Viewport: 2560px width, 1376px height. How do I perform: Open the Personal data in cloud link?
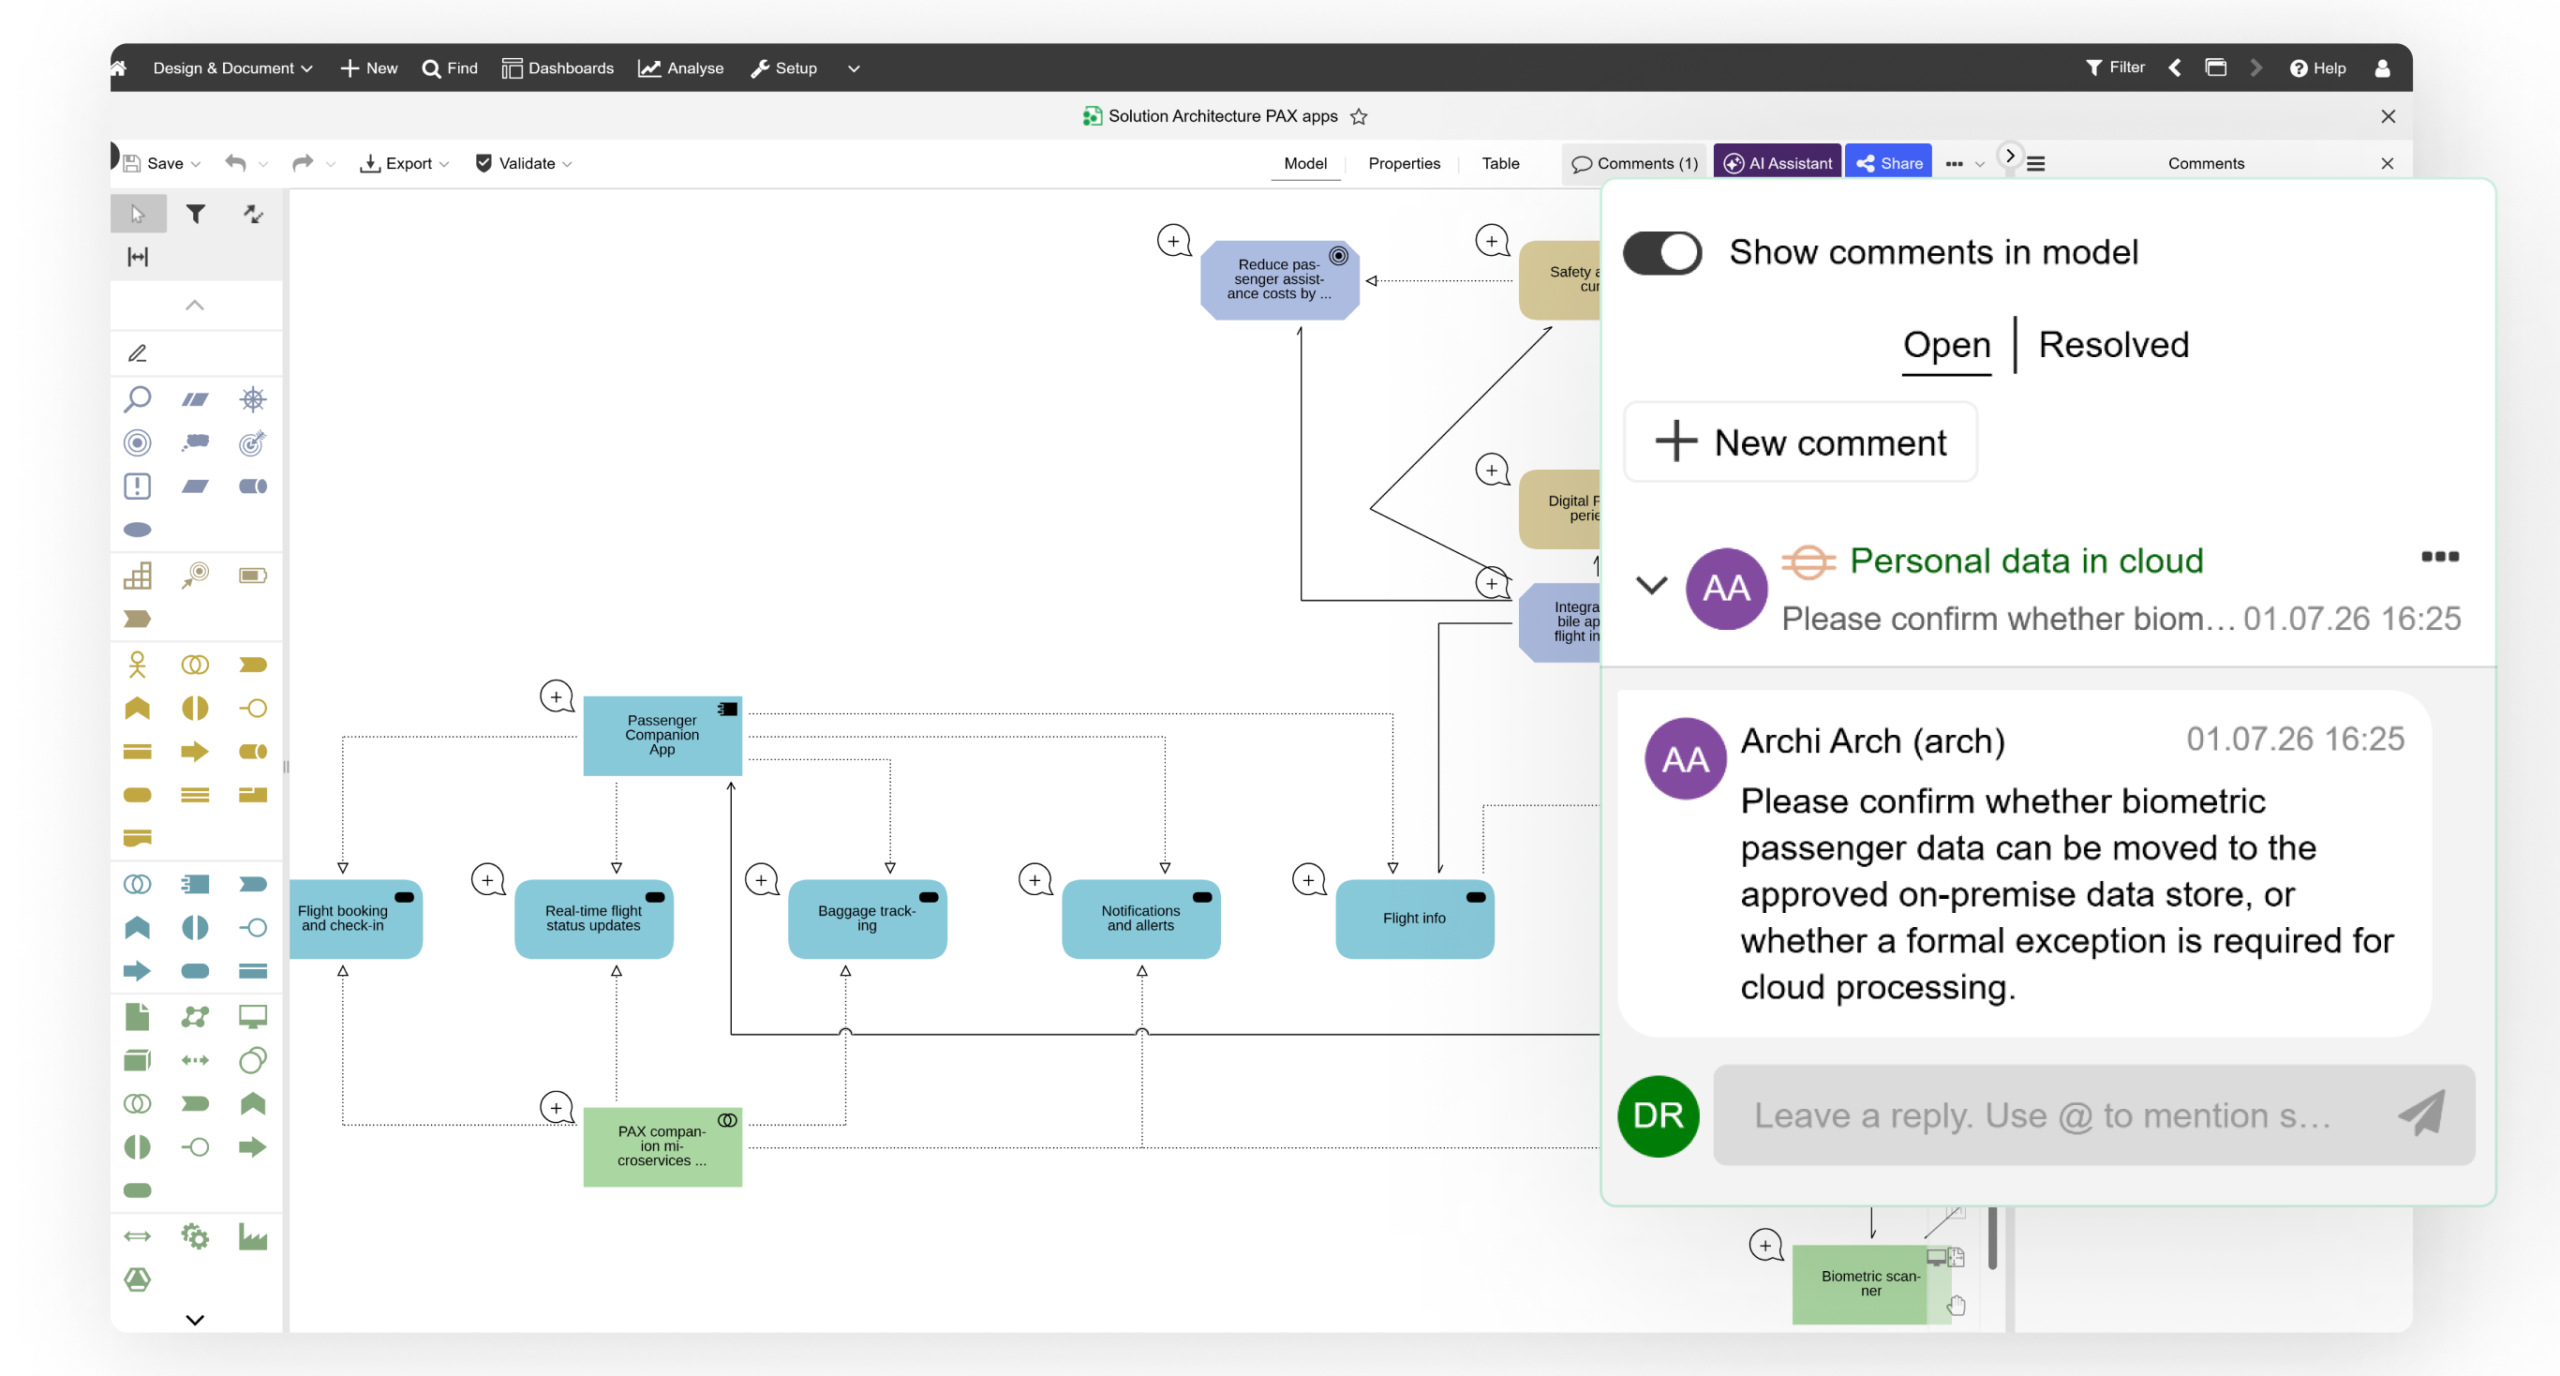click(x=2026, y=561)
